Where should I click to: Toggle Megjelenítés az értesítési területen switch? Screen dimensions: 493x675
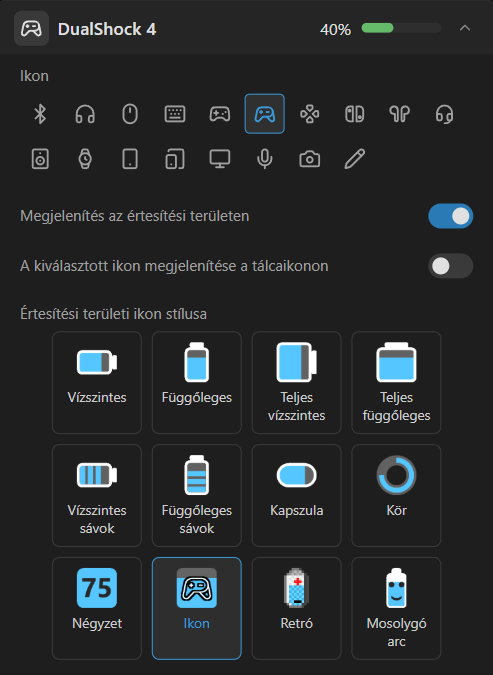(450, 216)
